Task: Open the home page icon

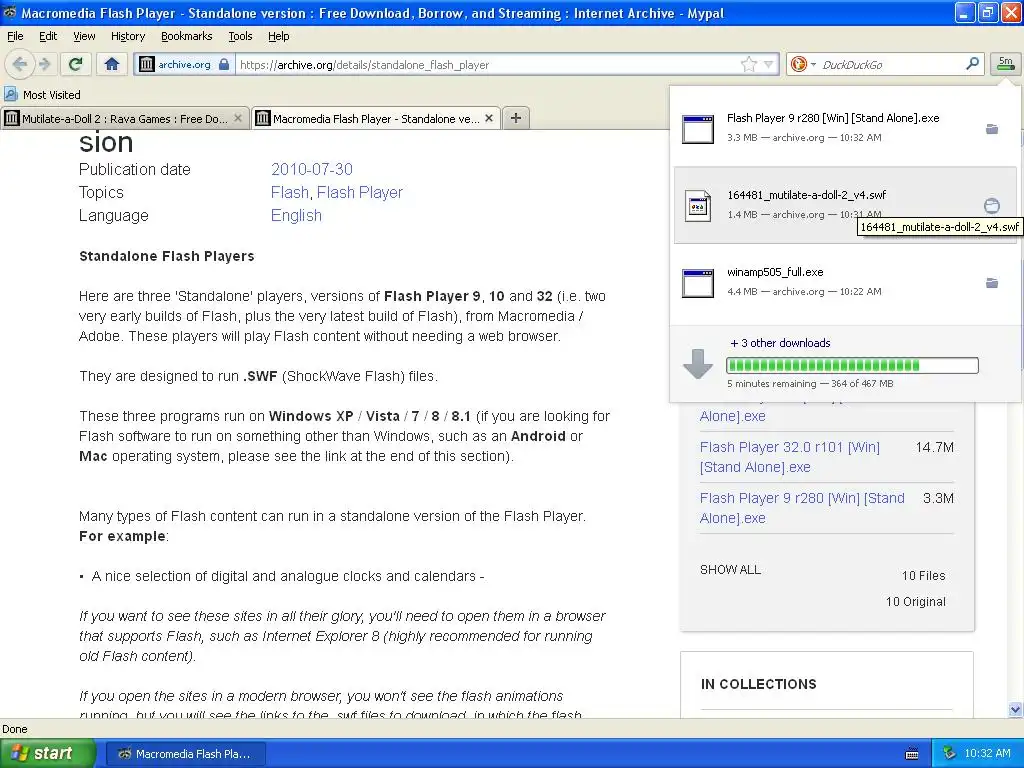Action: pyautogui.click(x=112, y=64)
